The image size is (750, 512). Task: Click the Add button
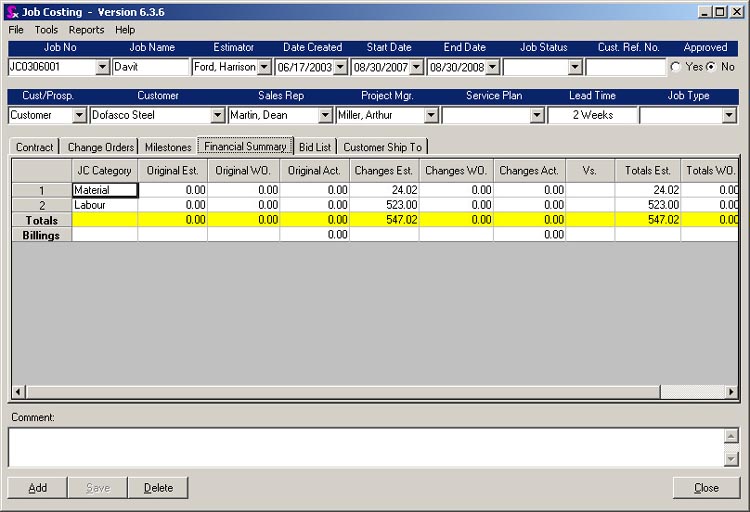click(x=38, y=488)
